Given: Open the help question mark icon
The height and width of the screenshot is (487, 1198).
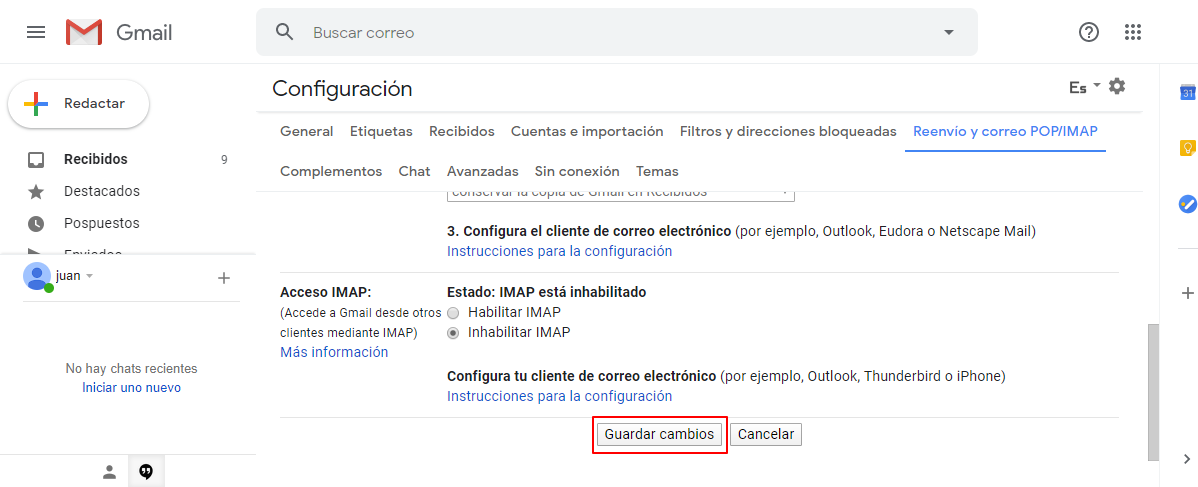Looking at the screenshot, I should click(1088, 32).
